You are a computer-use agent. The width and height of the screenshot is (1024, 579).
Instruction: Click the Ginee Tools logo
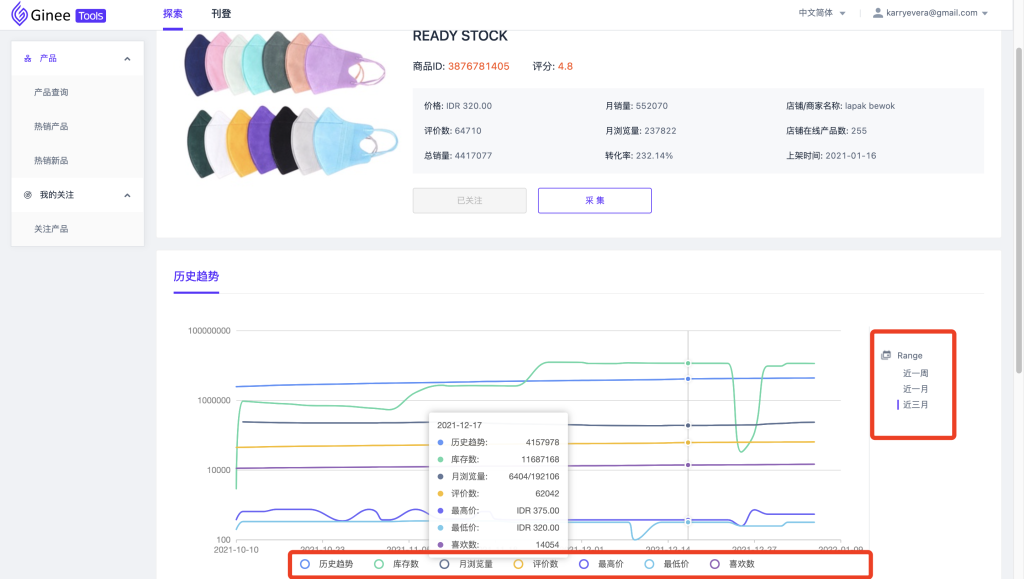[x=58, y=14]
